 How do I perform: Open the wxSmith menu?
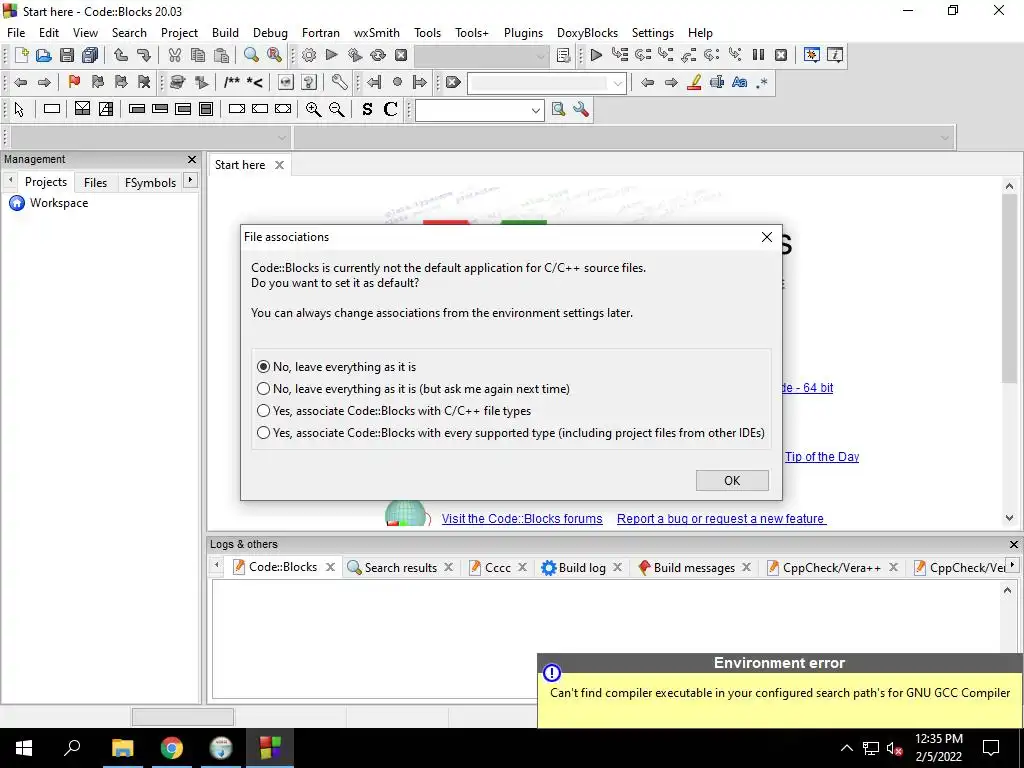377,33
